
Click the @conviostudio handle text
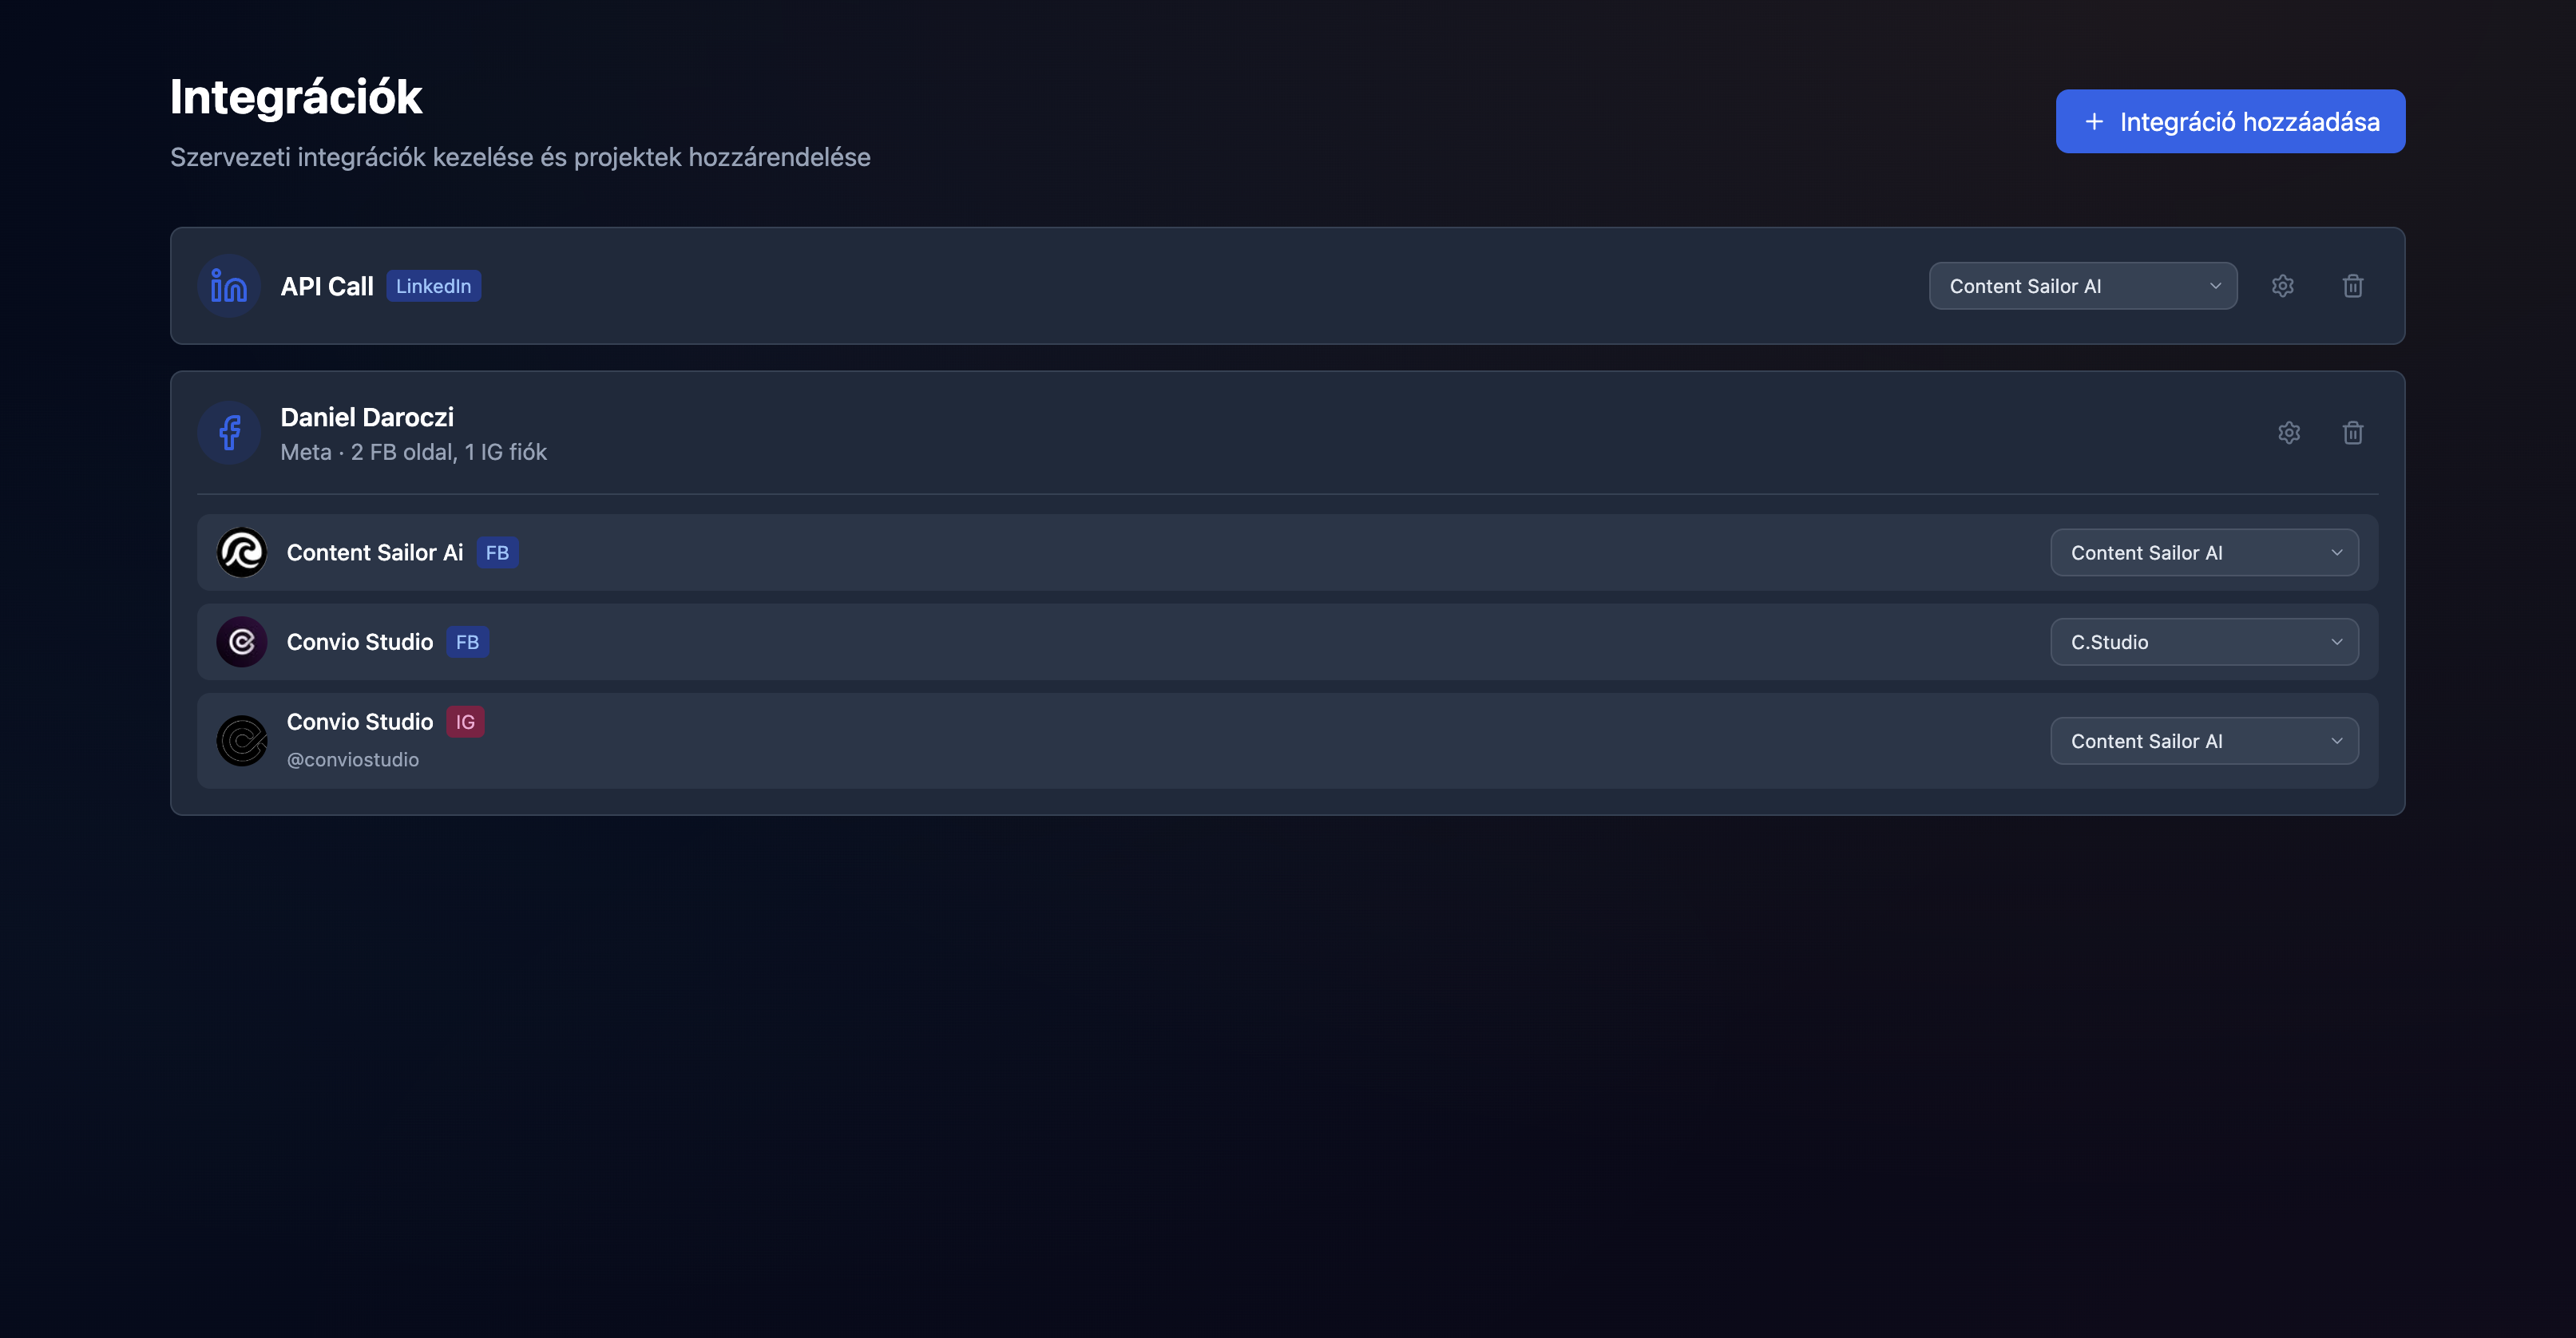point(353,760)
